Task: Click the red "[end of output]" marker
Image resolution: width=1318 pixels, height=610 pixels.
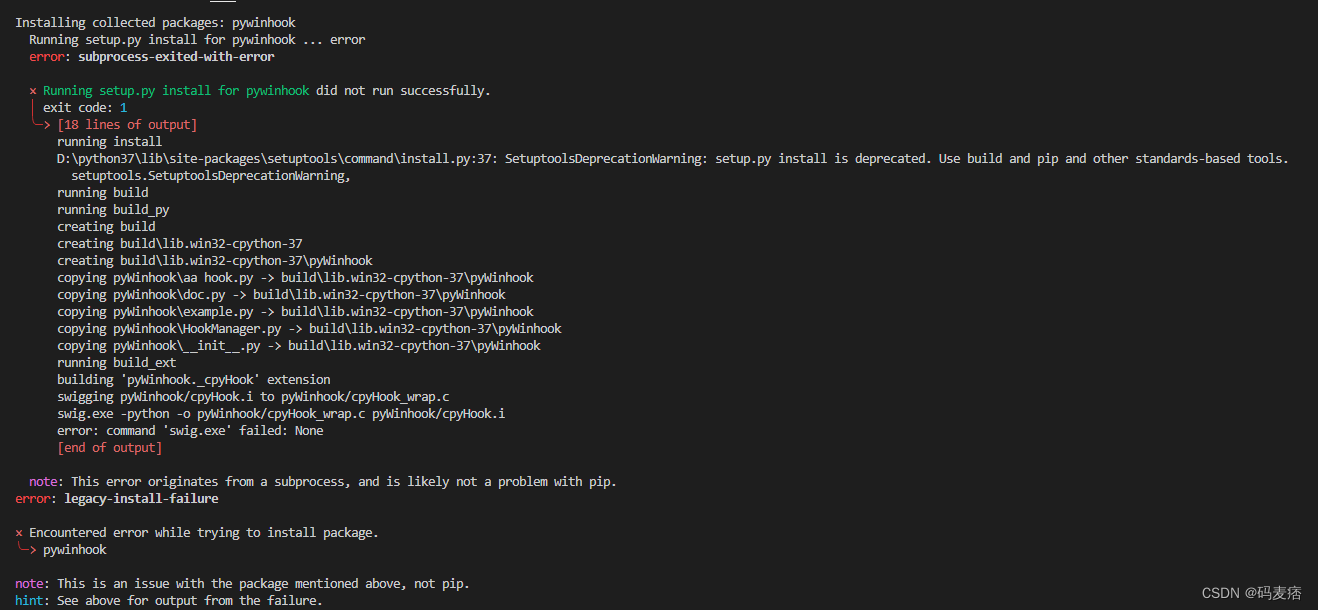Action: (109, 448)
